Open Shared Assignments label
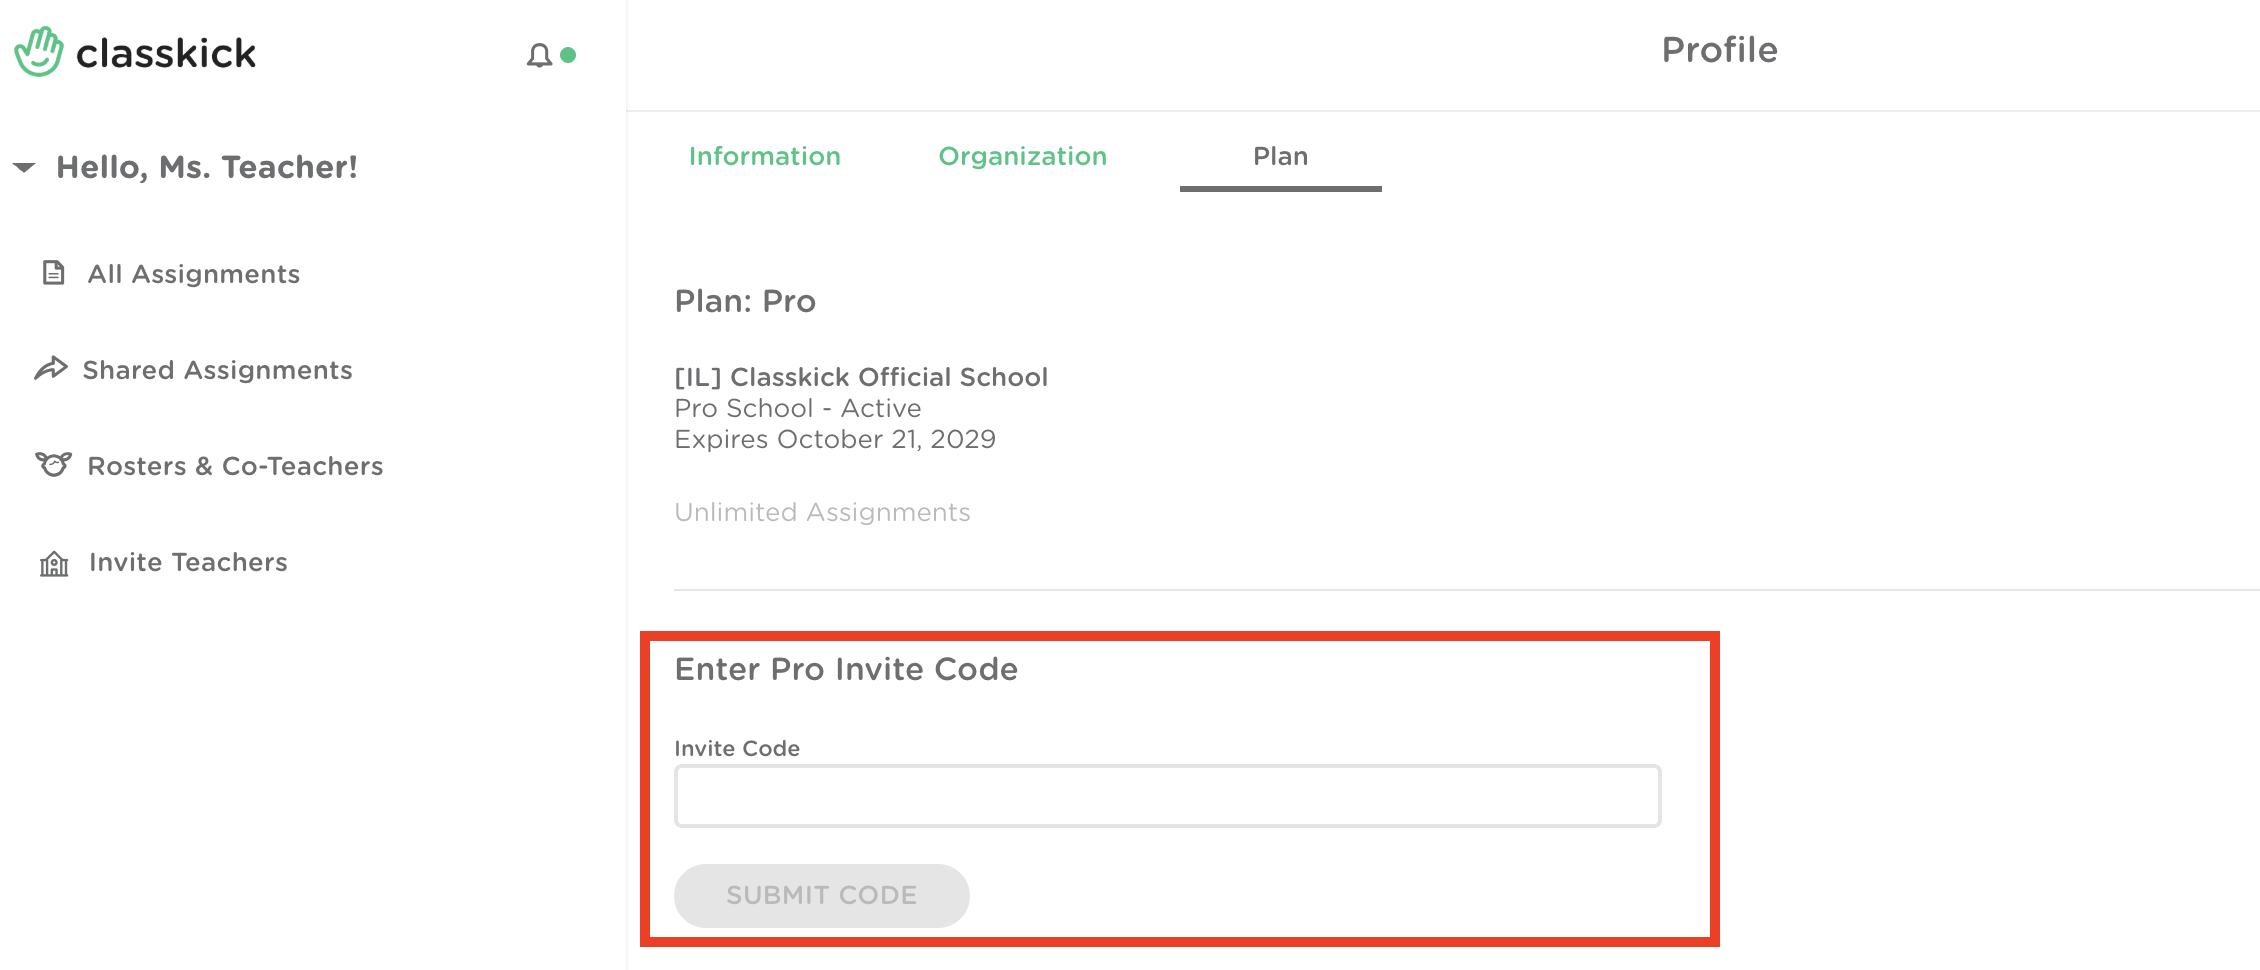Image resolution: width=2260 pixels, height=970 pixels. click(x=217, y=370)
